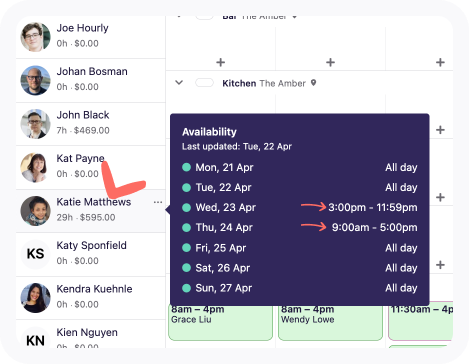The width and height of the screenshot is (469, 364).
Task: Click the 11:30am green shift card
Action: click(421, 322)
